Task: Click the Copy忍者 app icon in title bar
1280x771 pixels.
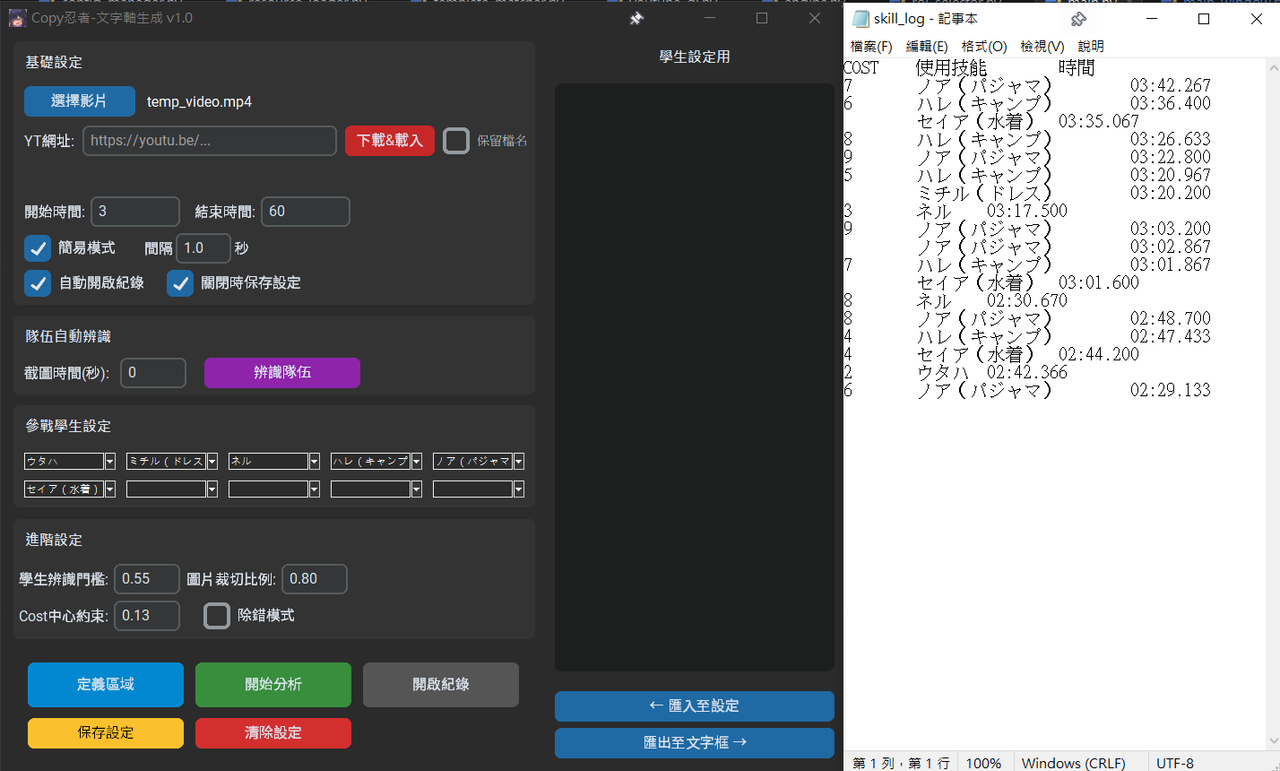Action: (x=16, y=18)
